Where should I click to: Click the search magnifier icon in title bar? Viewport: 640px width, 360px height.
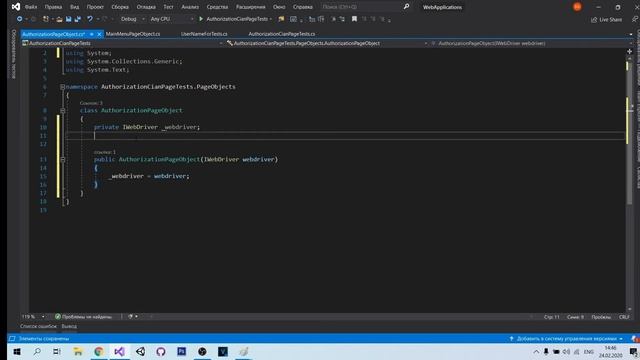(x=406, y=7)
